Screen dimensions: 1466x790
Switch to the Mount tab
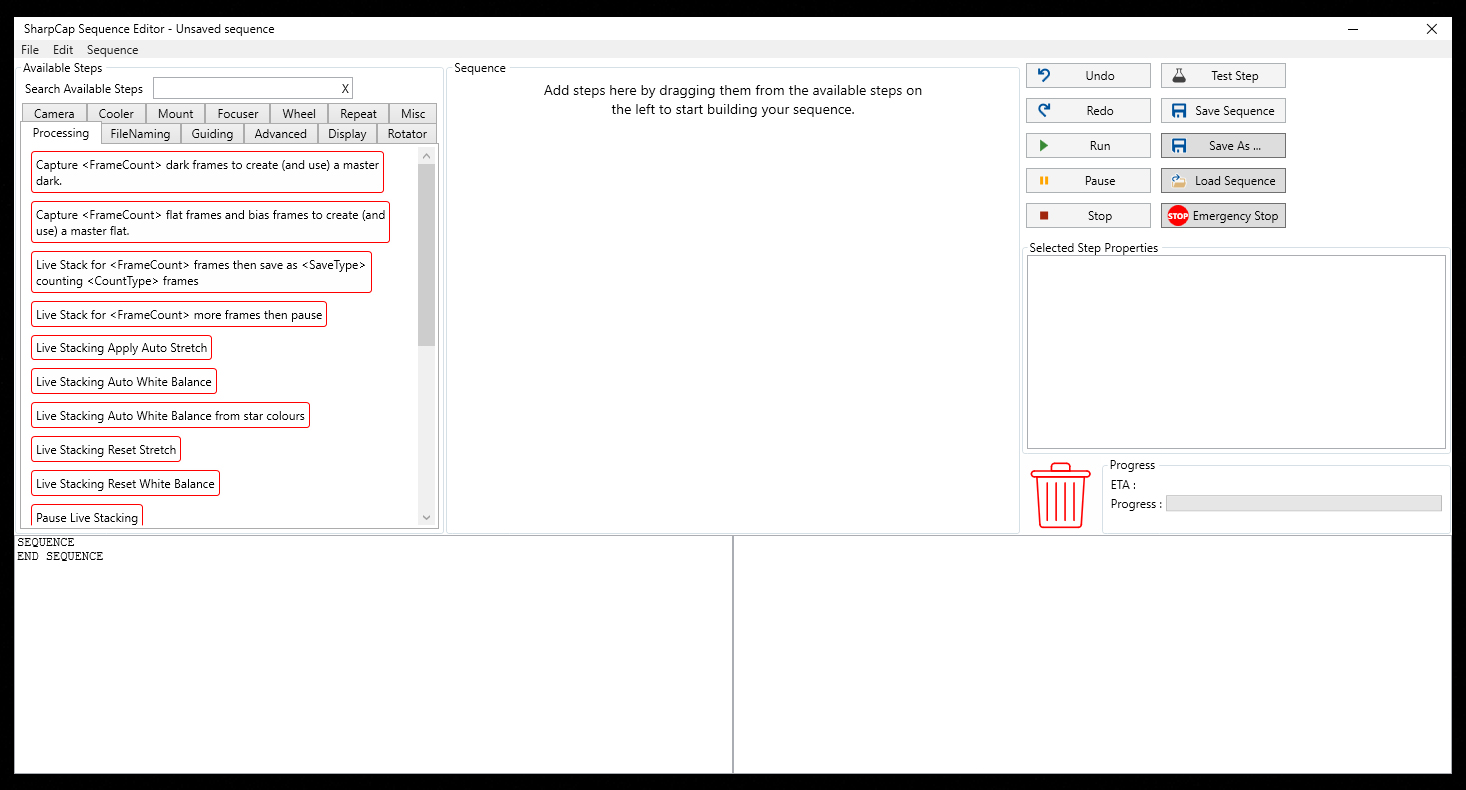[x=176, y=114]
